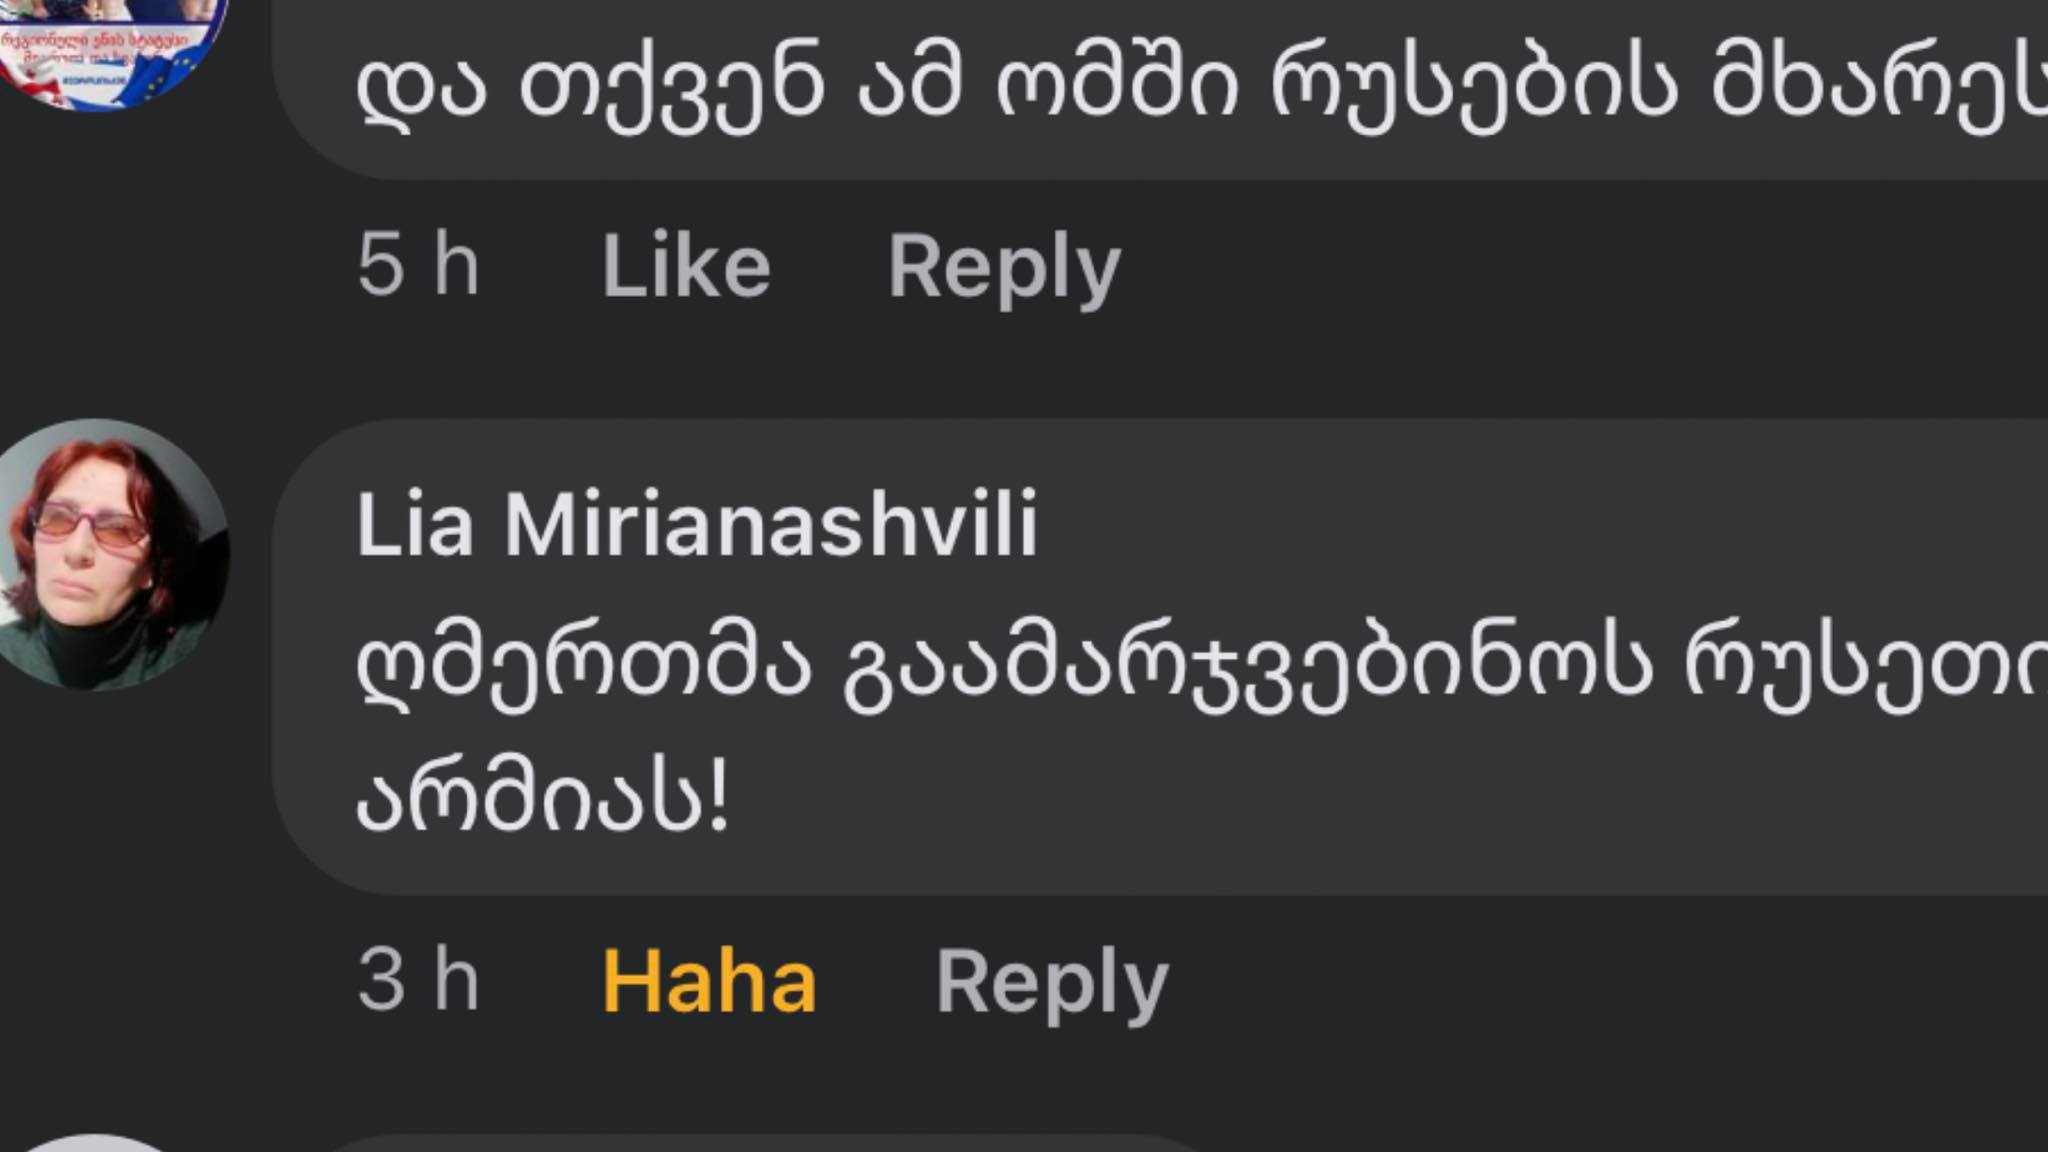
Task: Click the word "ღმერთმა" in Lia's comment
Action: click(582, 668)
